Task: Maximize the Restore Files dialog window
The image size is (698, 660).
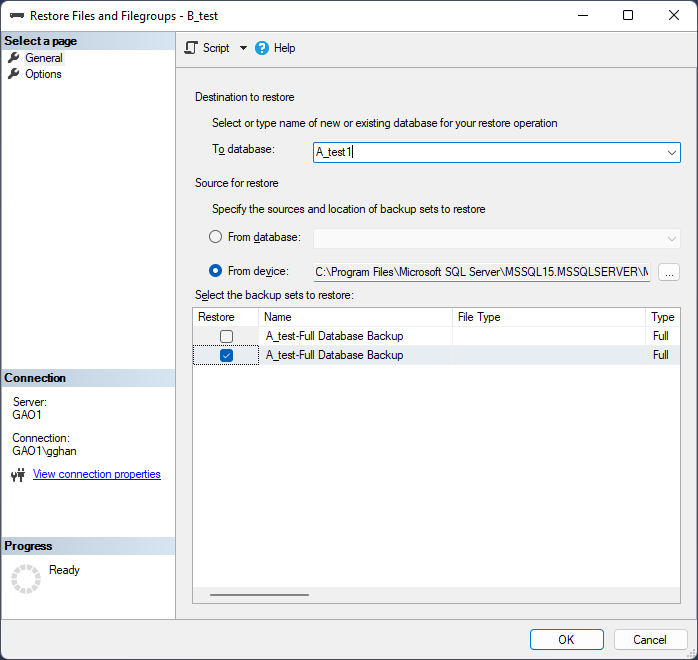Action: (628, 15)
